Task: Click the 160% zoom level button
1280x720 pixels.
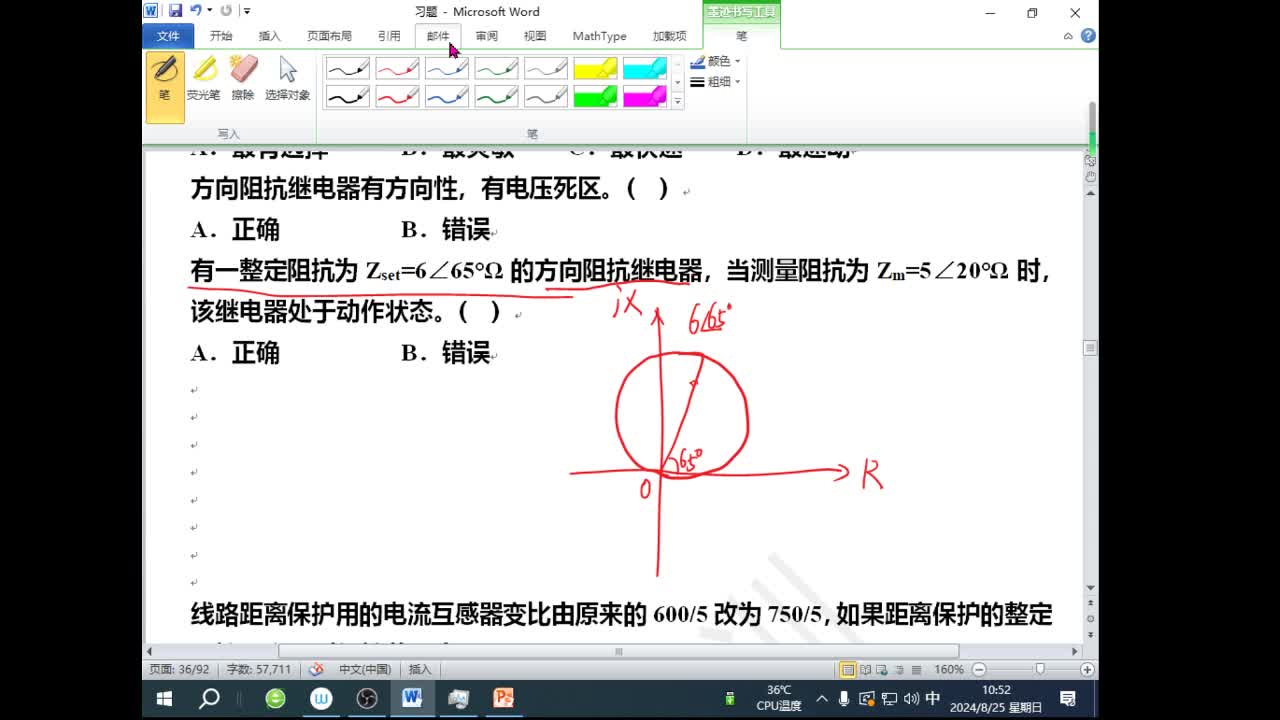Action: tap(948, 669)
